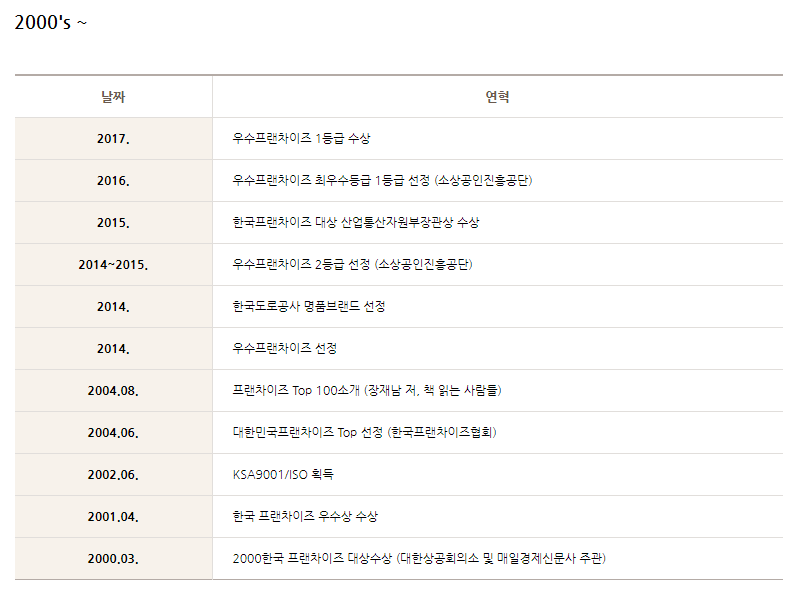
Task: Click the "2000's ~" section heading
Action: (51, 22)
